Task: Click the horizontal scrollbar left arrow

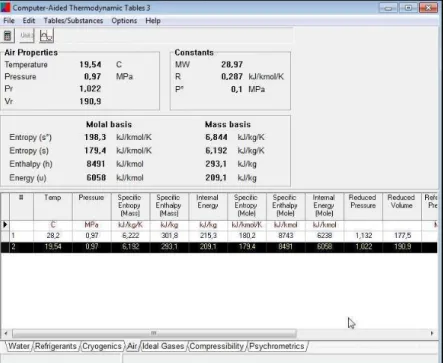Action: (x=6, y=333)
